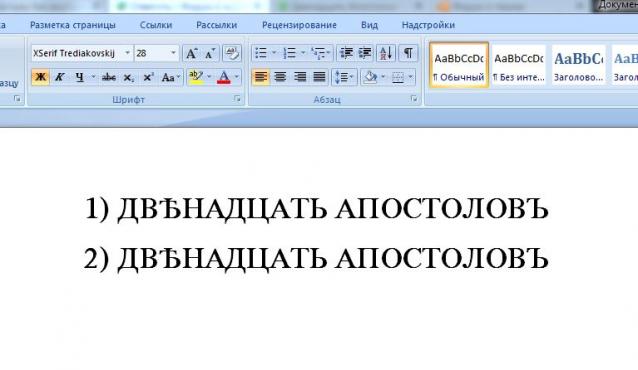Decrease font size with Shrink Font
The width and height of the screenshot is (638, 370).
(x=210, y=53)
